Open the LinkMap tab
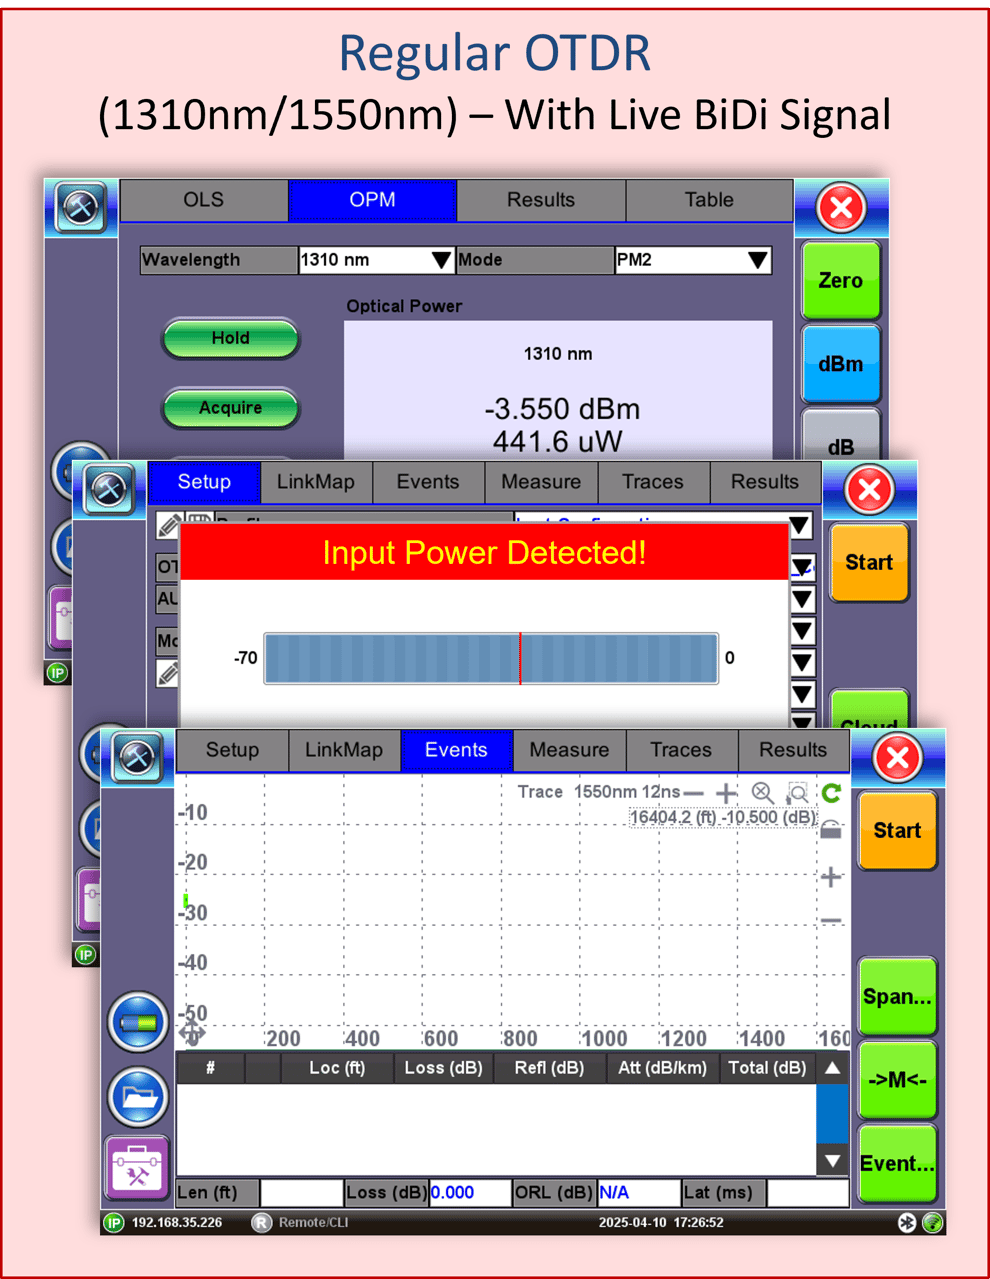 [344, 750]
